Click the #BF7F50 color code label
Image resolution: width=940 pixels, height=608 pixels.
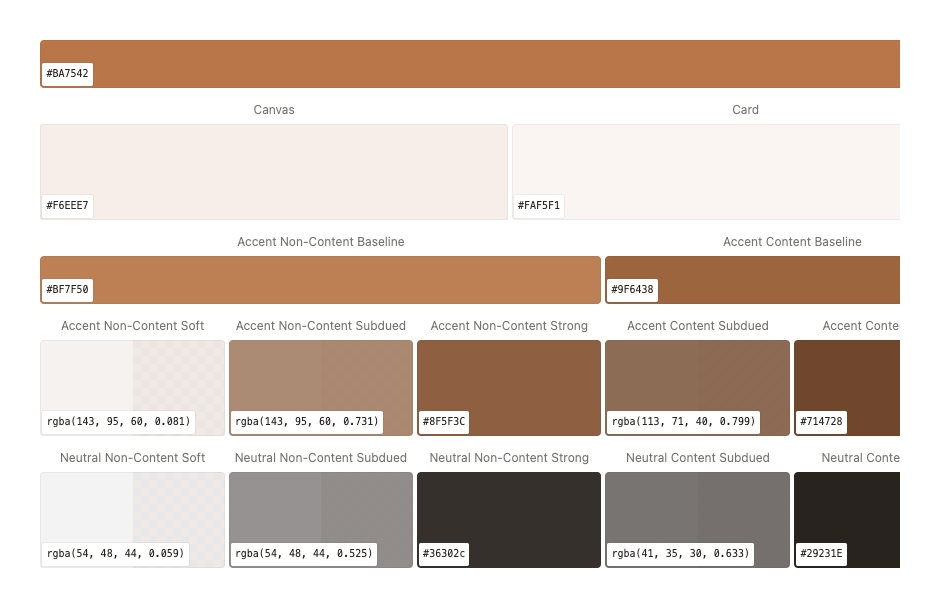point(67,290)
